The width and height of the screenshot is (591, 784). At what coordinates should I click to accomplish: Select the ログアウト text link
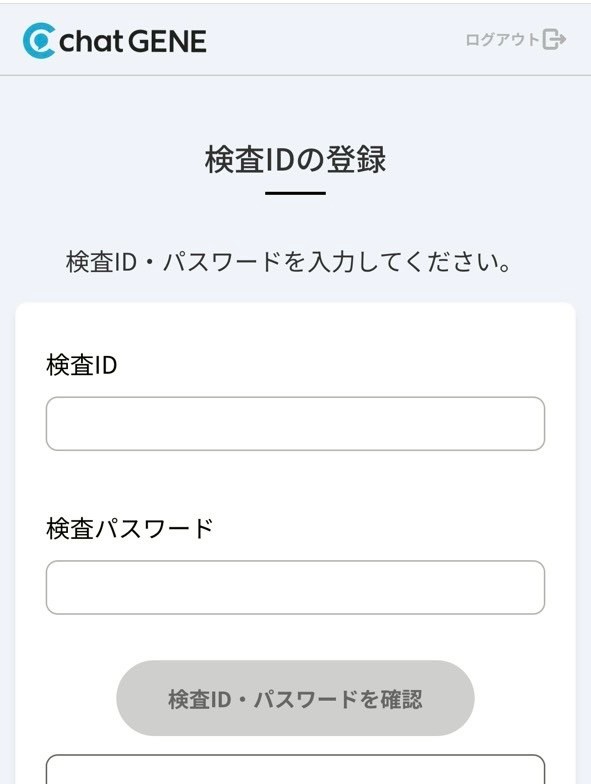click(x=502, y=40)
